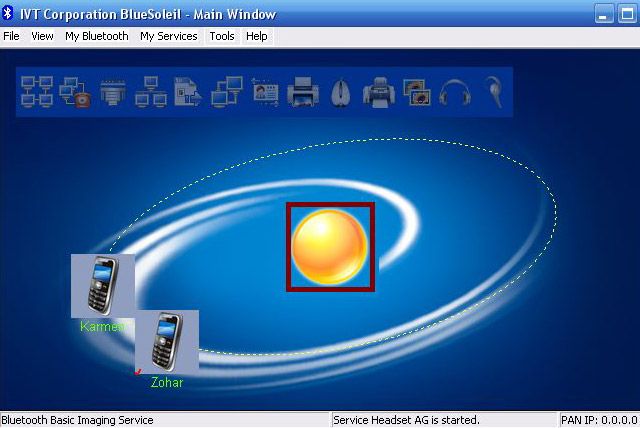
Task: Select the Bluetooth Fax service icon
Action: [379, 92]
